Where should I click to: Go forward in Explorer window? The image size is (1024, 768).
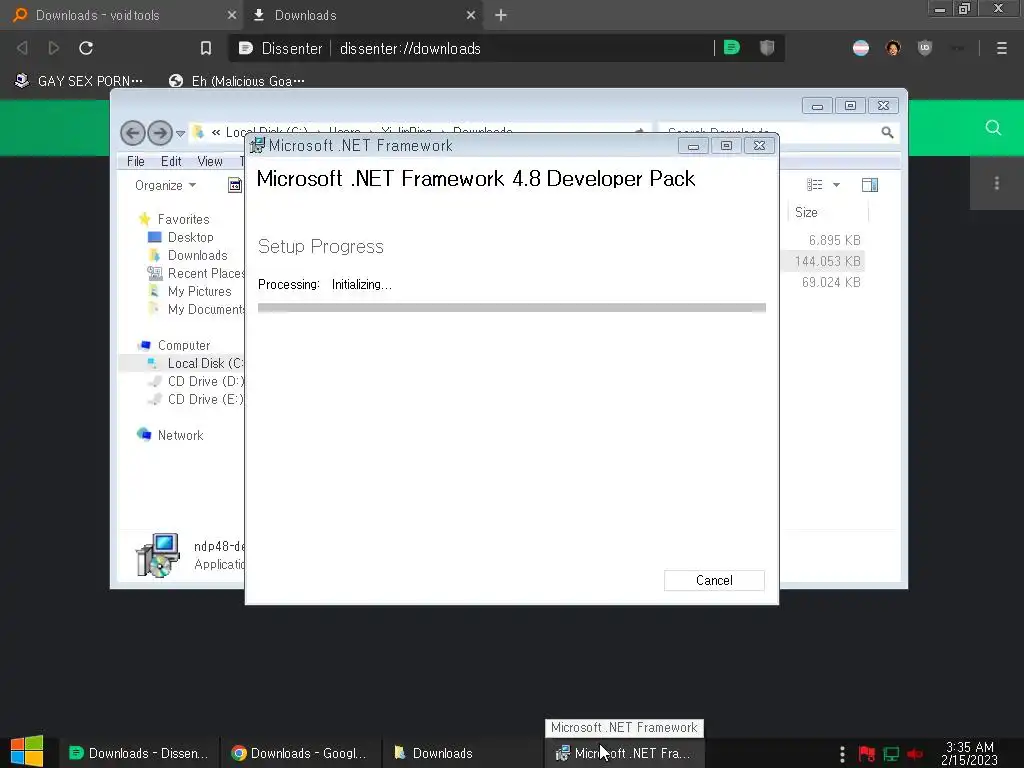159,133
